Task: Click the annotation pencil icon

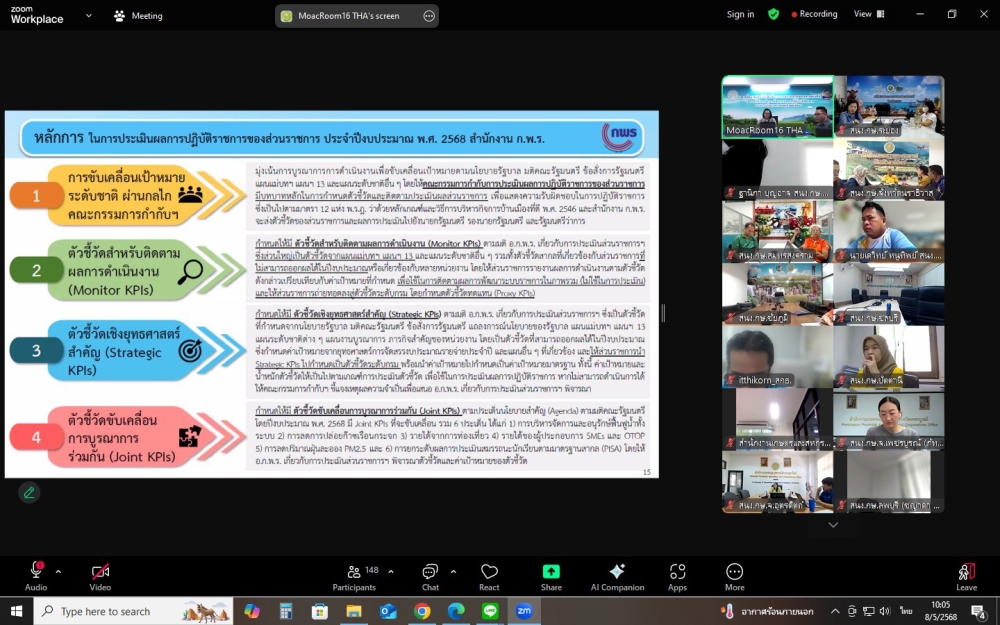Action: click(x=29, y=492)
